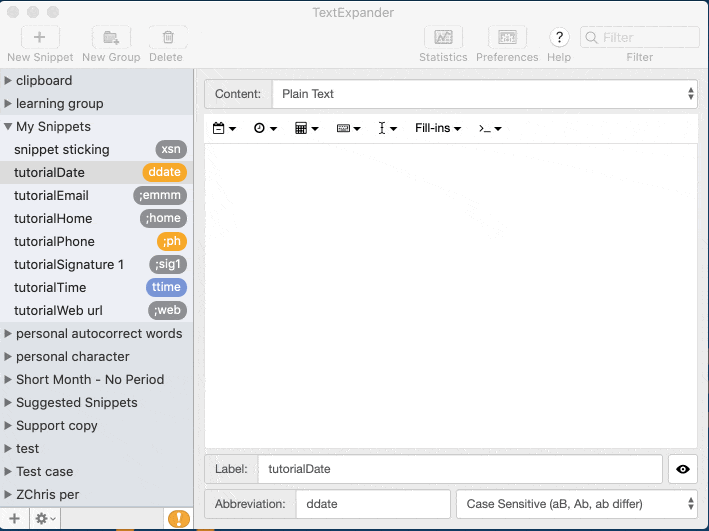Select the tutorialSignature 1 snippet

(96, 265)
